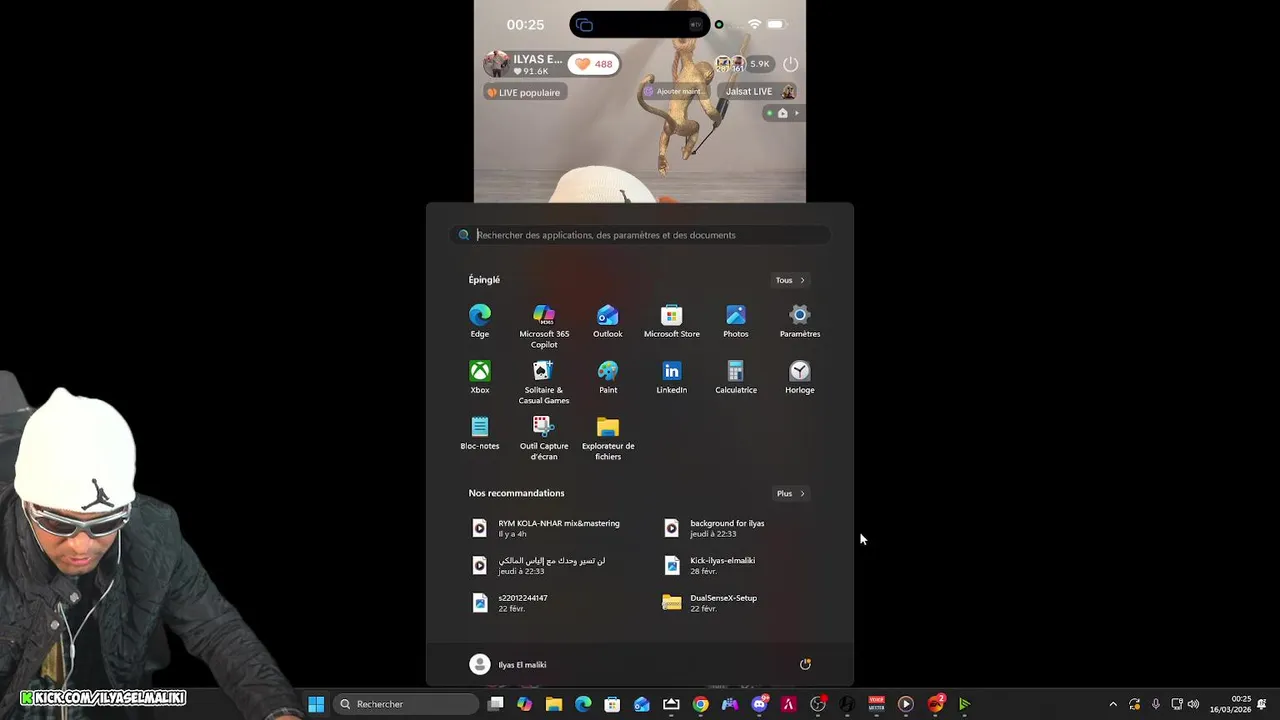
Task: Launch Calculatrice app
Action: (736, 377)
